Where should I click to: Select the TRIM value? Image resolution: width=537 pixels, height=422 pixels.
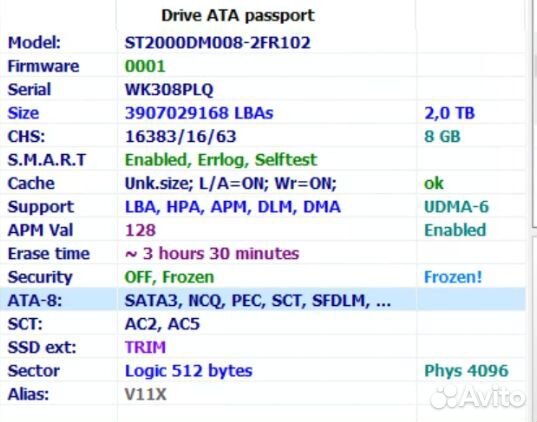[145, 347]
